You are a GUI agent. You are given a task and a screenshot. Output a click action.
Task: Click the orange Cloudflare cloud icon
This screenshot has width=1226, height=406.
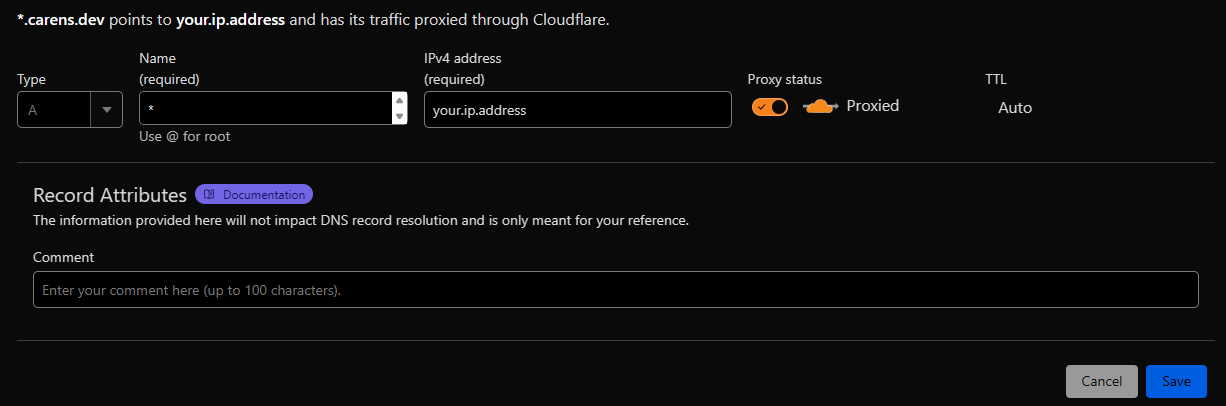tap(819, 106)
